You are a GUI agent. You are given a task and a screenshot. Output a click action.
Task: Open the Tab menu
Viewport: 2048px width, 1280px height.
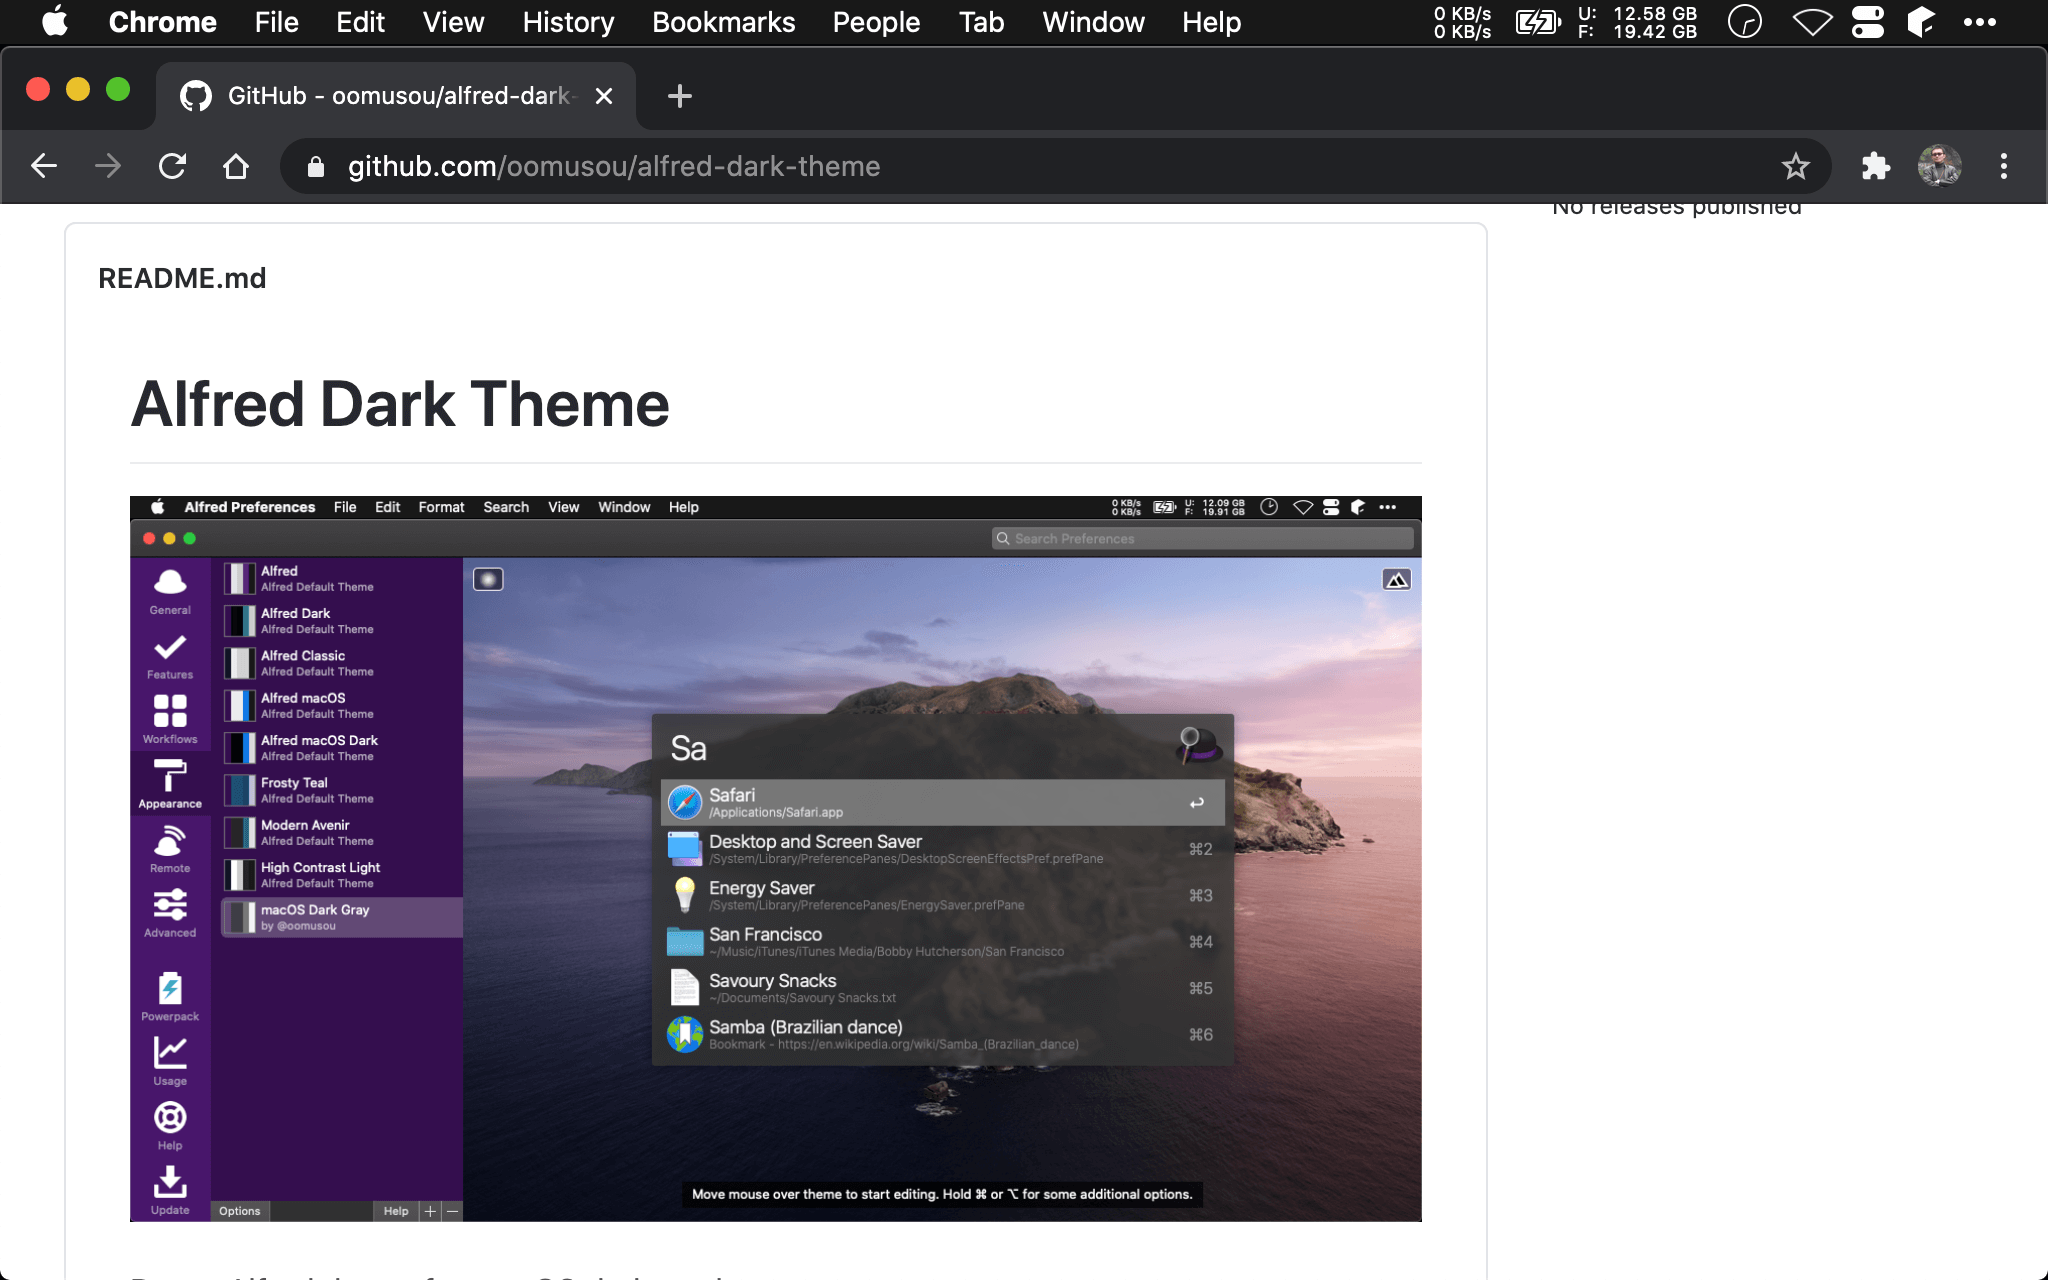coord(981,22)
